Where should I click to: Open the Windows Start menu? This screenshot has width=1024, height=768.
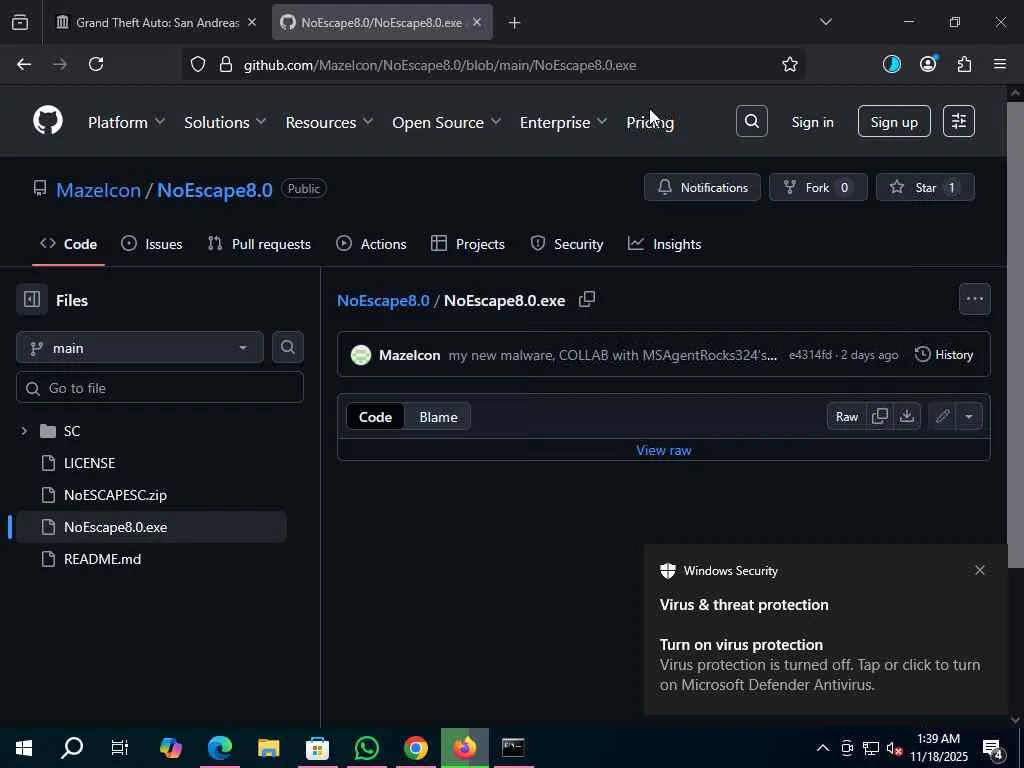(24, 748)
